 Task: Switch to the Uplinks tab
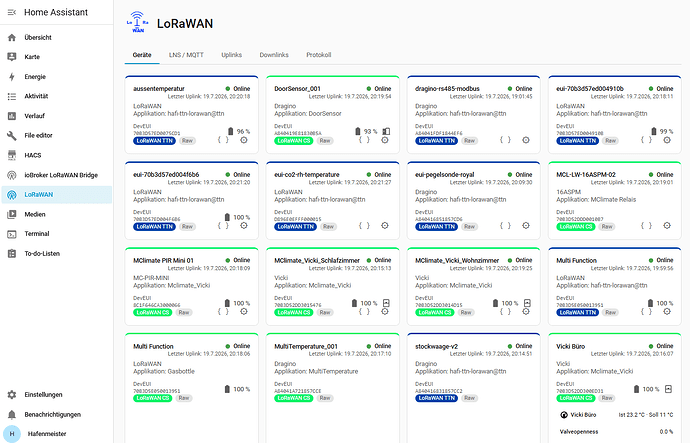[231, 55]
